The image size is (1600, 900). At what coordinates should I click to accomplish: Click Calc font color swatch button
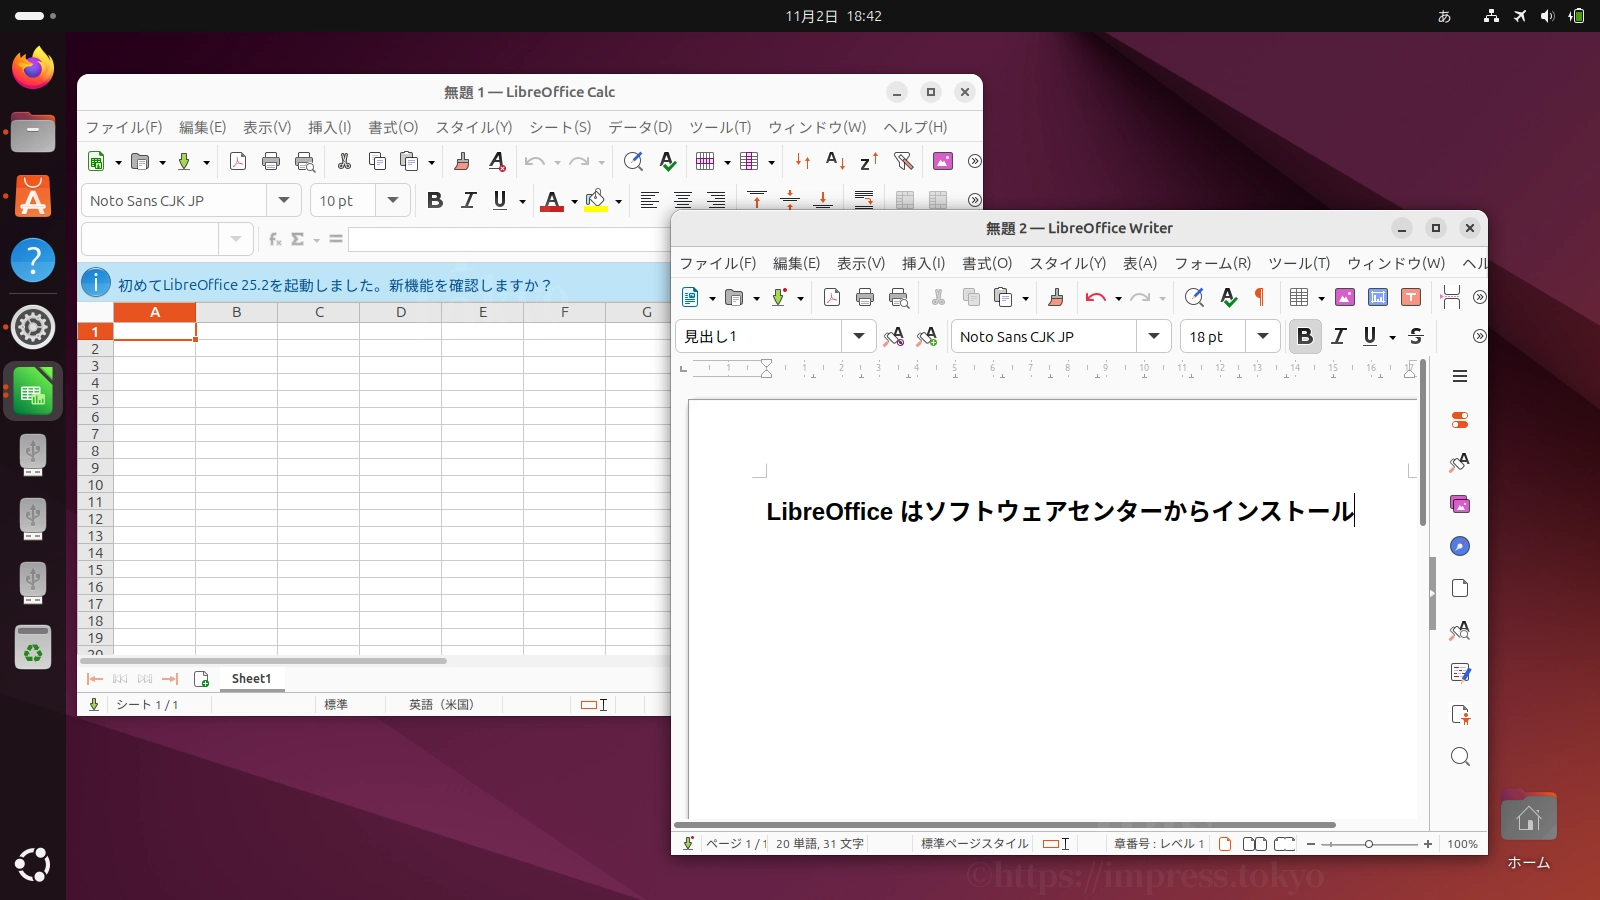(552, 200)
